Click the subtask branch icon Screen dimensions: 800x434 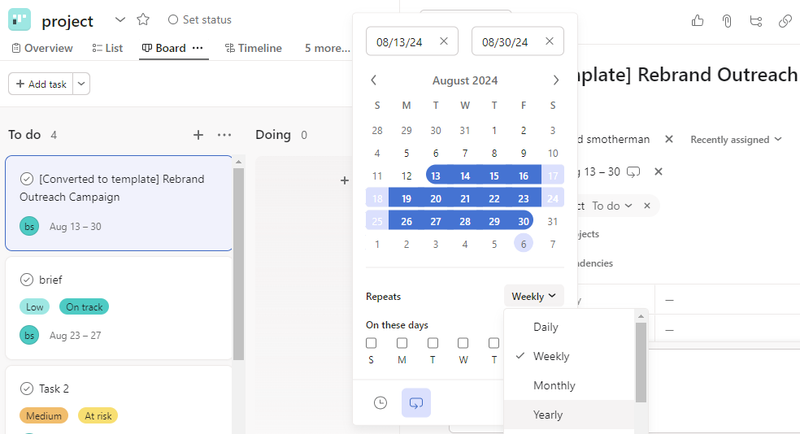point(756,21)
